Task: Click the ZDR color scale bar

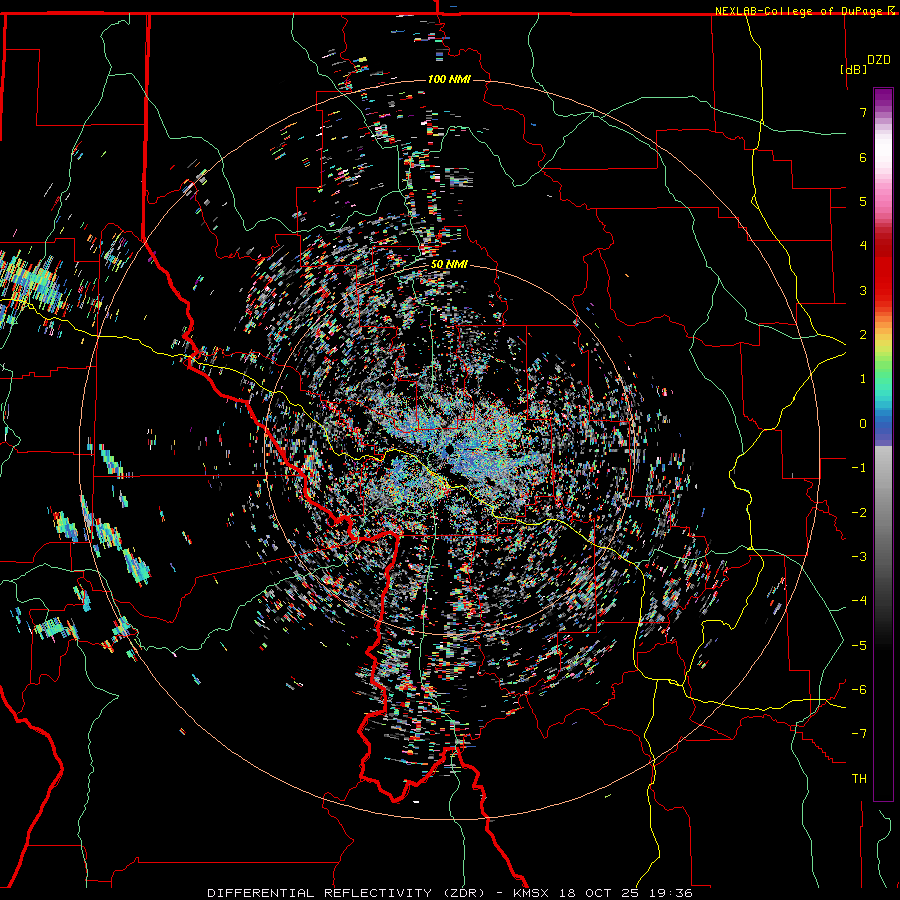Action: [883, 444]
